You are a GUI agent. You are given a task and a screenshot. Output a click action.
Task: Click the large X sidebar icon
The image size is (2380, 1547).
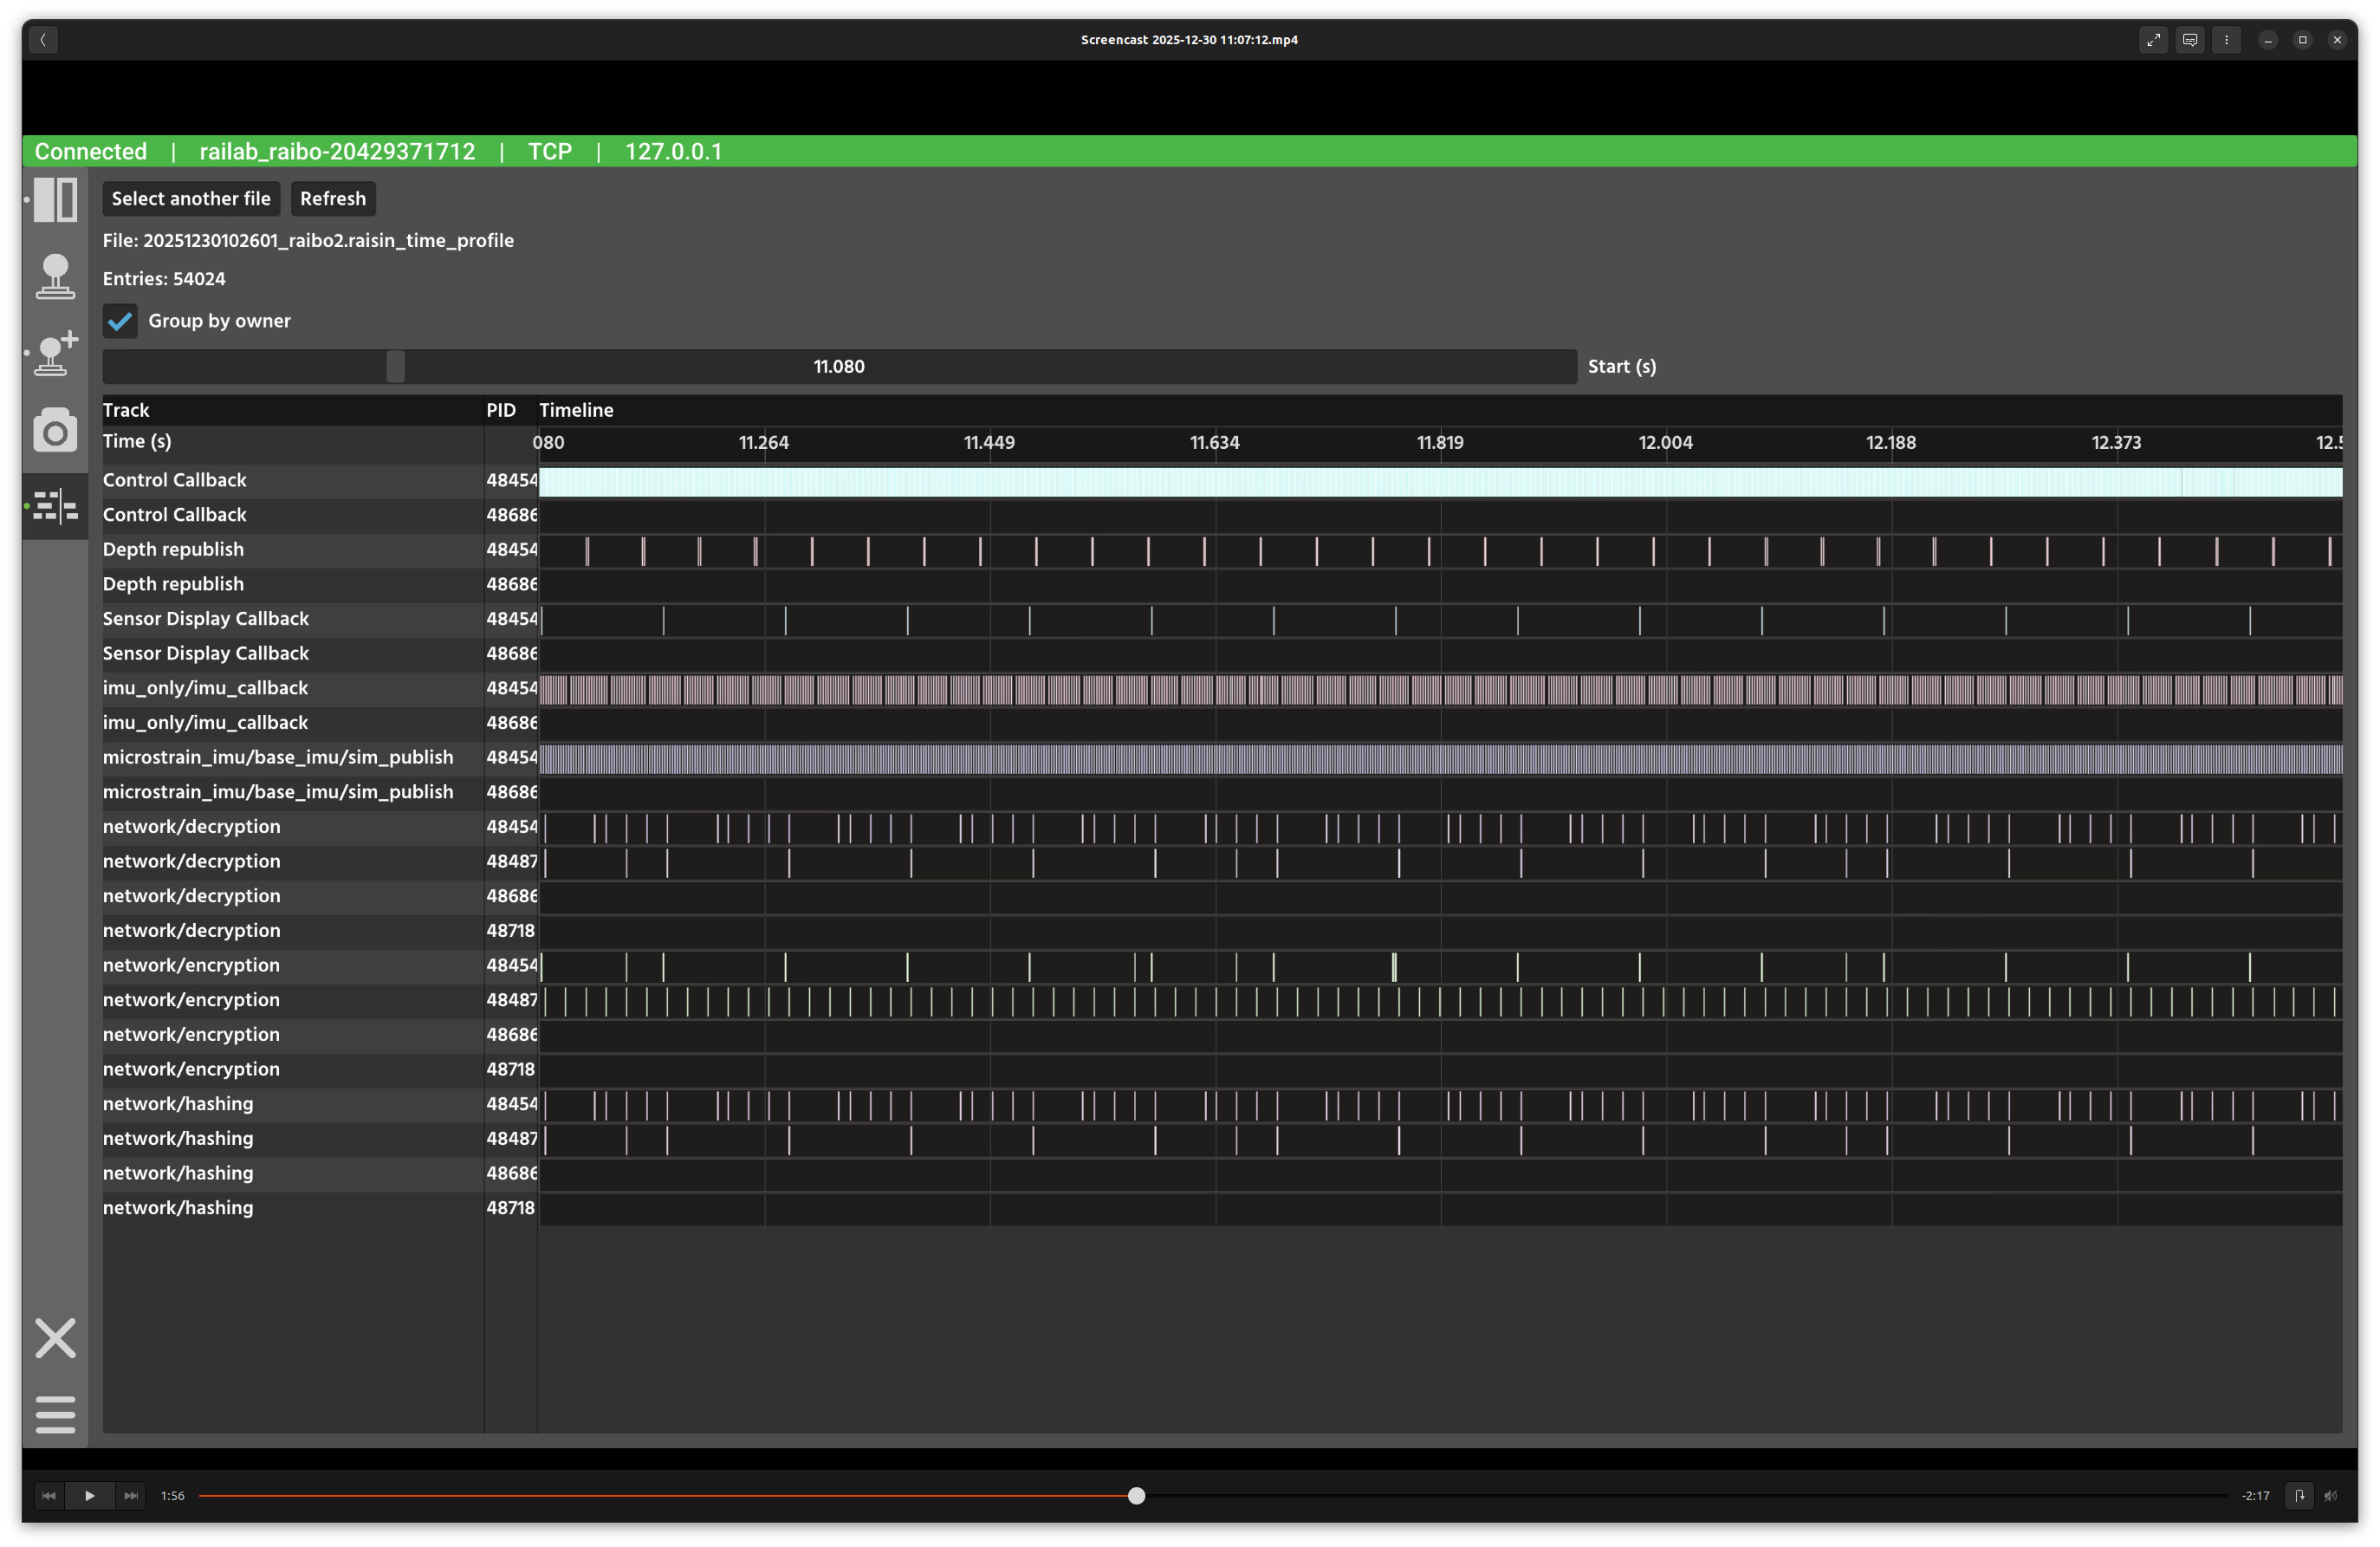pos(55,1338)
